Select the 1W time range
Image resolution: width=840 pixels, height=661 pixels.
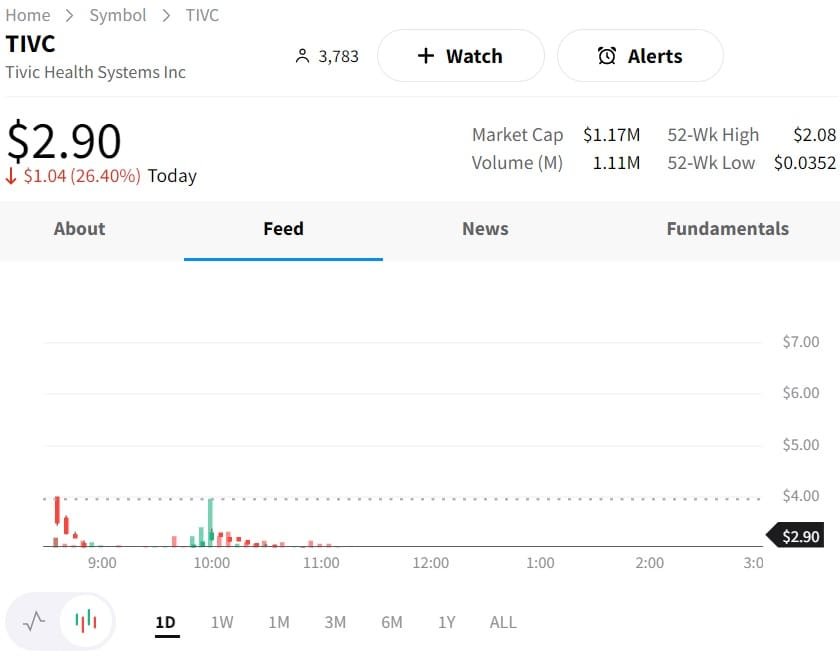tap(222, 622)
